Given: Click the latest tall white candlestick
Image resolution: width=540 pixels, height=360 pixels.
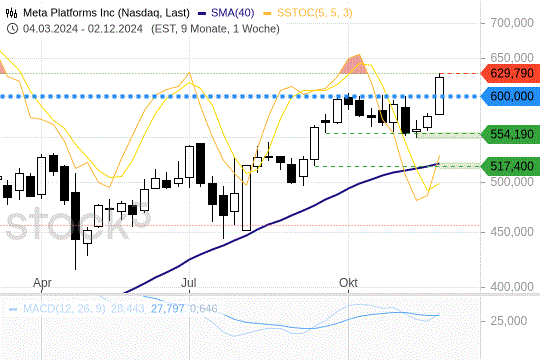Looking at the screenshot, I should tap(439, 96).
